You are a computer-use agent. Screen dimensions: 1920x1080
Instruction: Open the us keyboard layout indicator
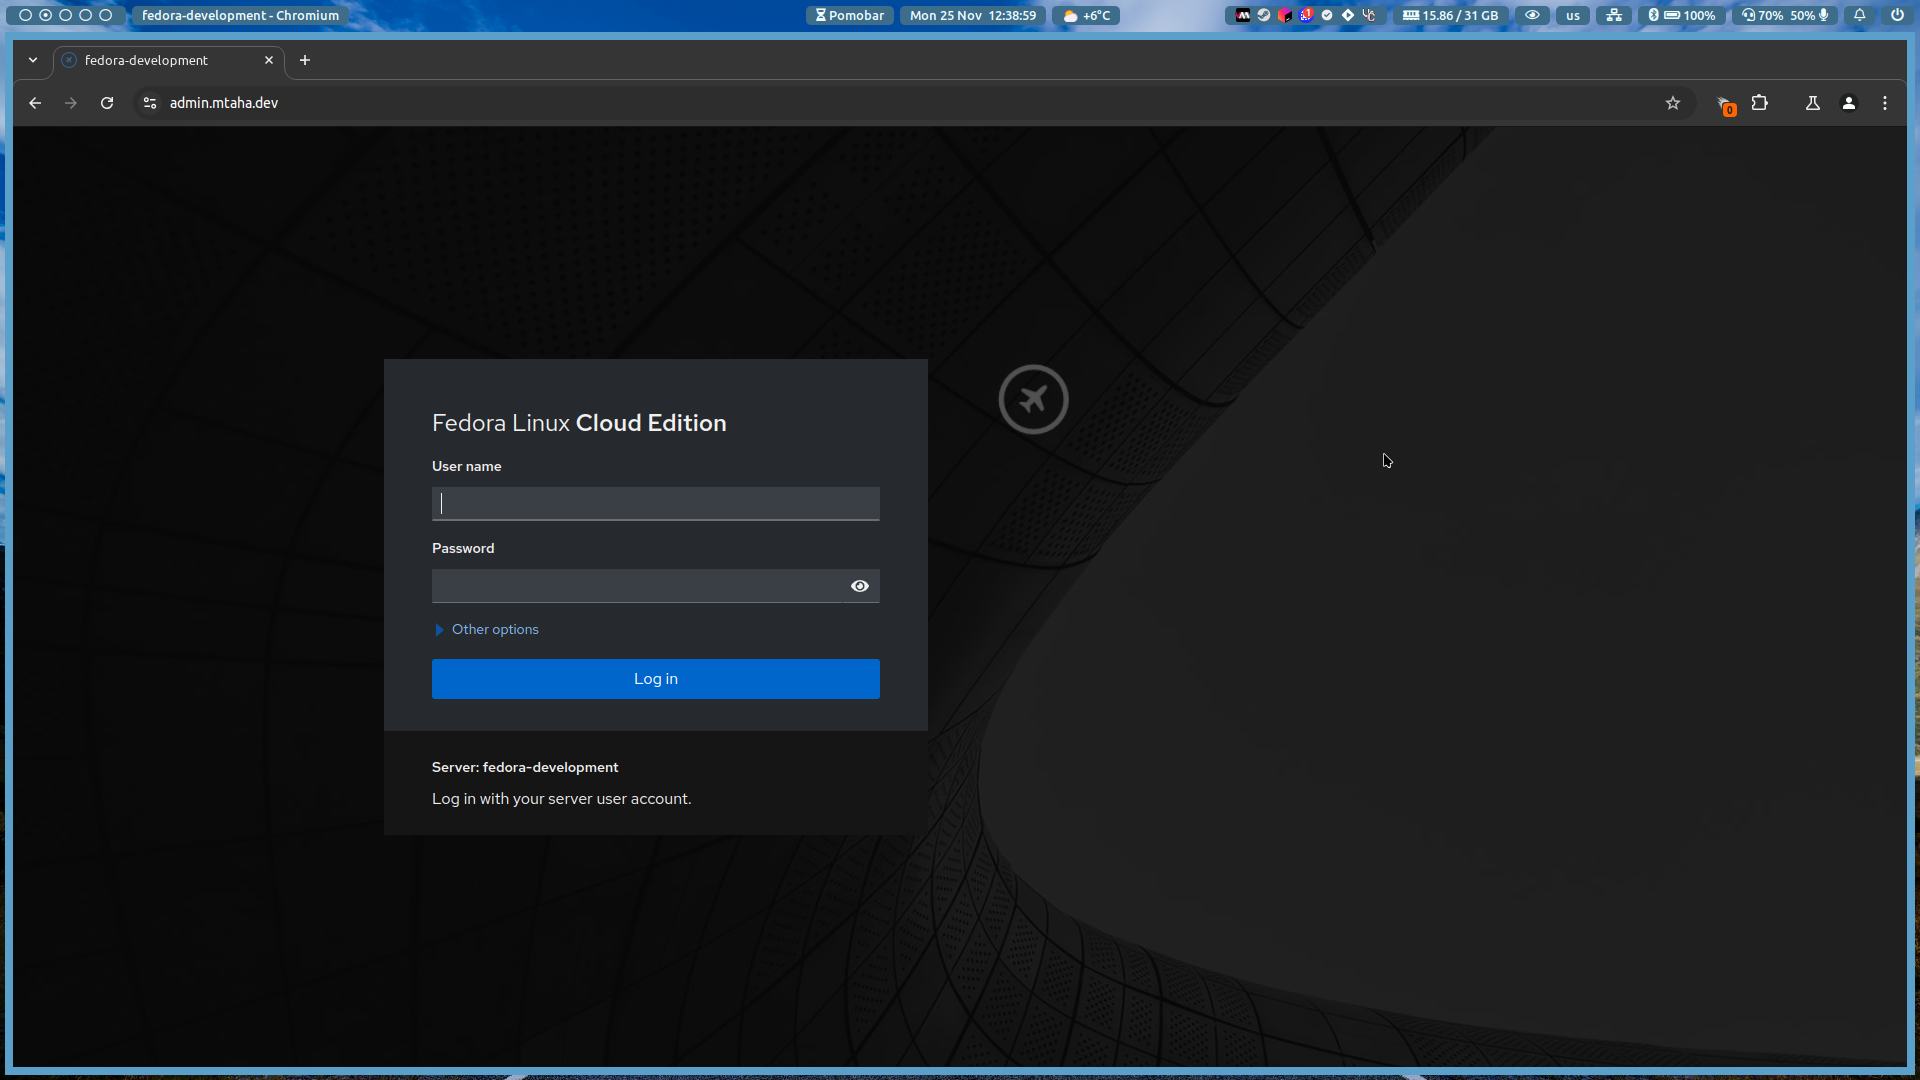coord(1573,15)
